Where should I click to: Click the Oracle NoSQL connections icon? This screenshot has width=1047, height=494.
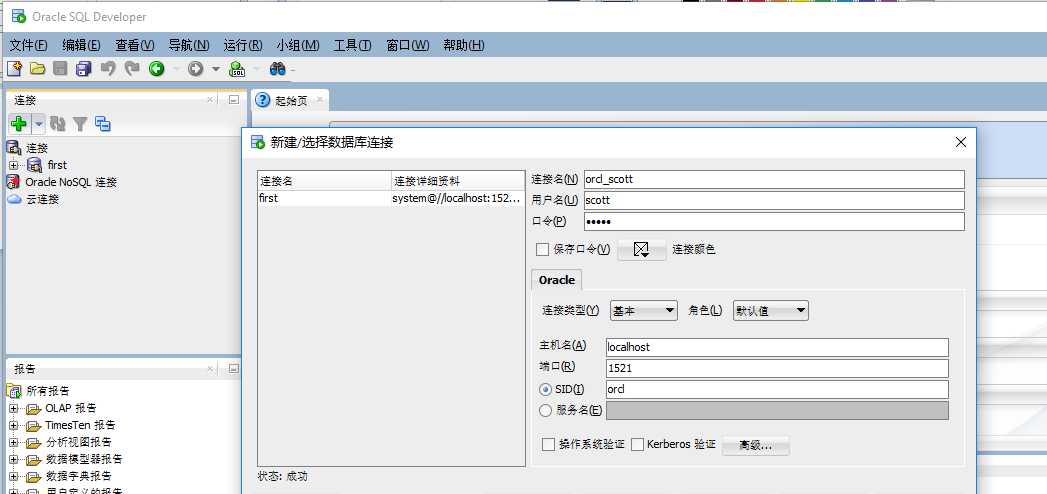pos(13,182)
